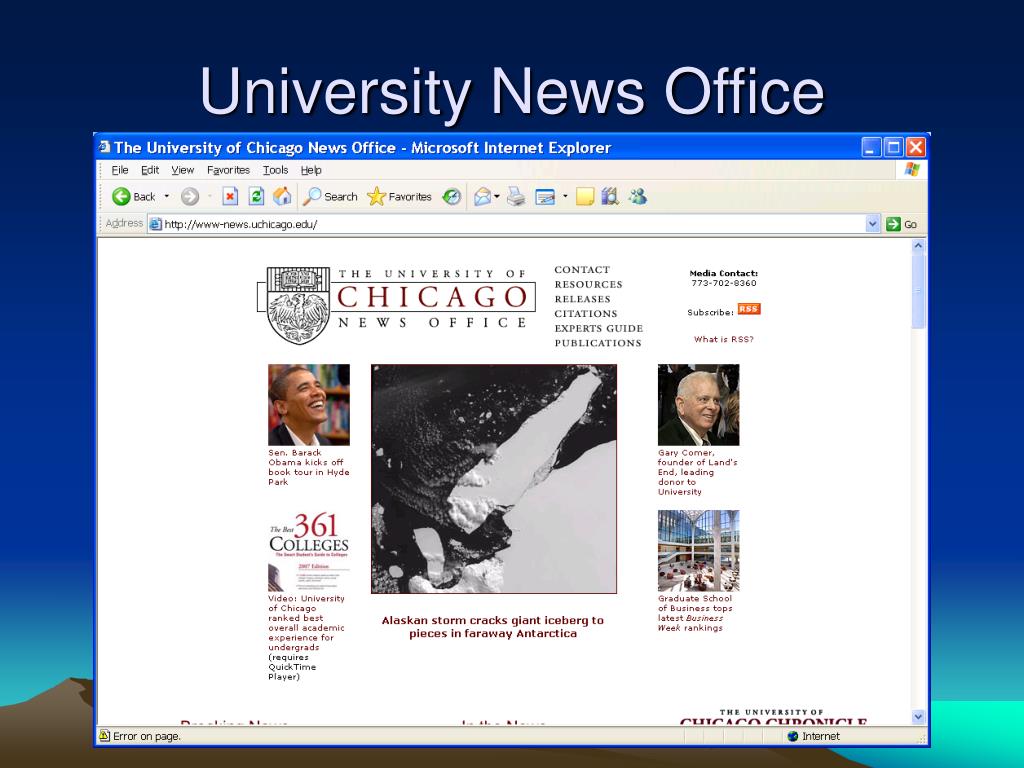Open the Edit menu
This screenshot has height=768, width=1024.
tap(150, 170)
